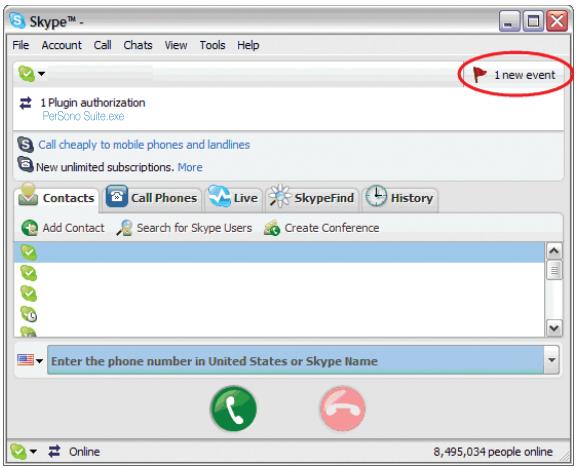Open the File menu
Image resolution: width=576 pixels, height=468 pixels.
tap(21, 45)
